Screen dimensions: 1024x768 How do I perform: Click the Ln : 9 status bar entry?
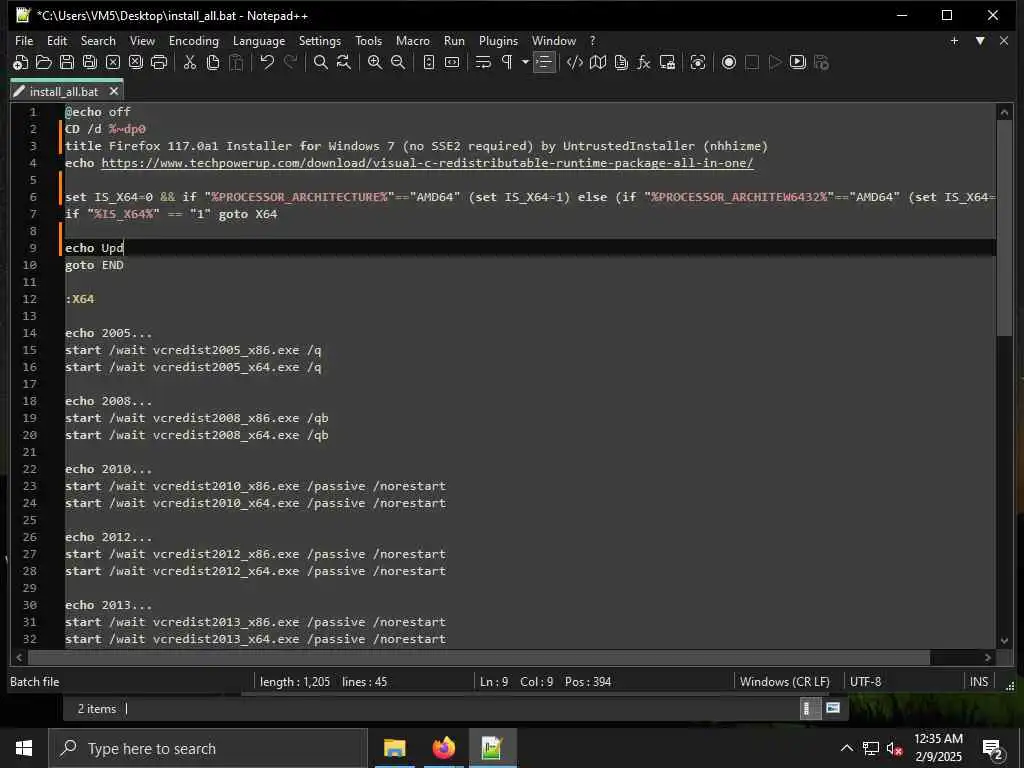coord(494,682)
